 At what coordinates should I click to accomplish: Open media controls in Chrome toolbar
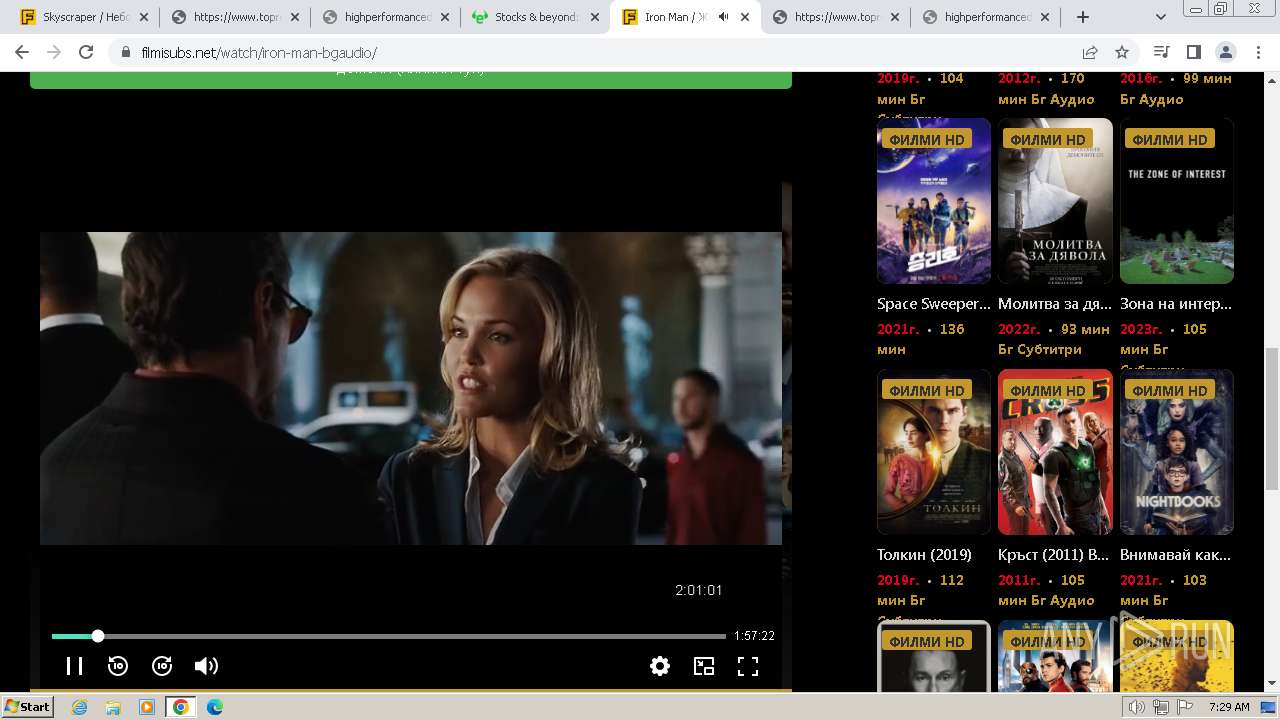[1161, 52]
